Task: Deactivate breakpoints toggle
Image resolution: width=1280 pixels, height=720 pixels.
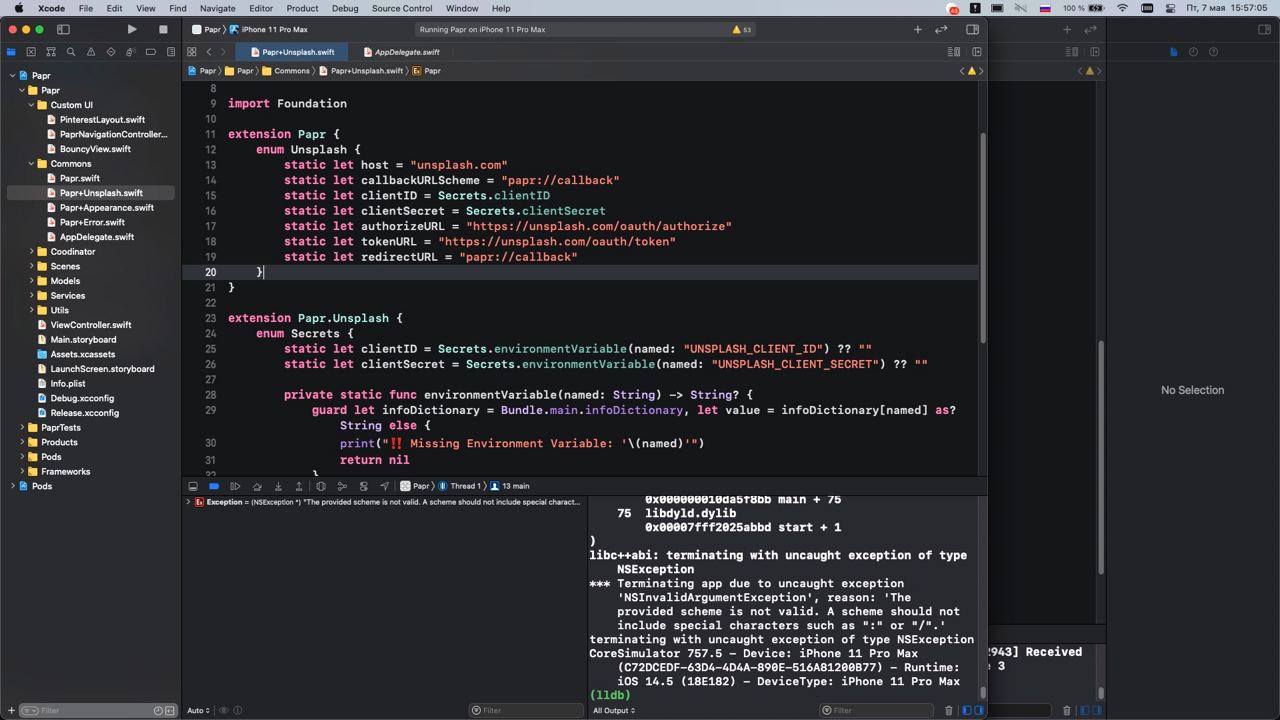Action: tap(214, 486)
